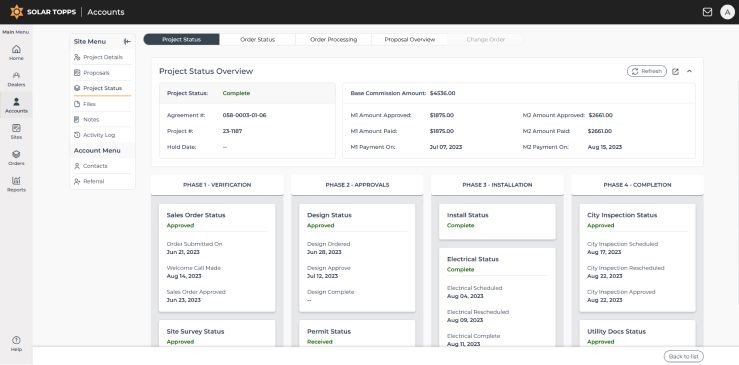Open Dealers from the sidebar
This screenshot has width=739, height=365.
16,79
